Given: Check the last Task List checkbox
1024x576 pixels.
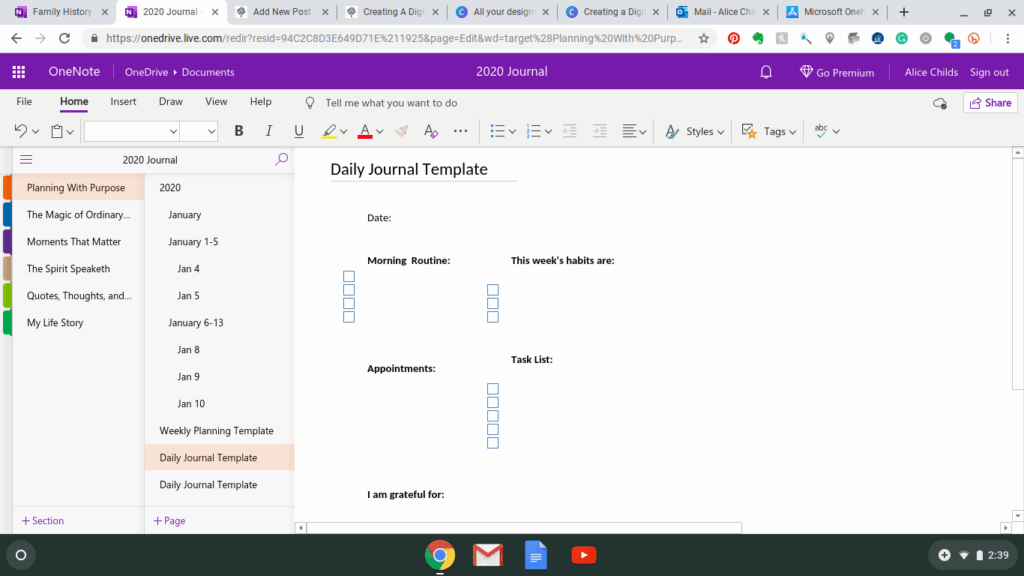Looking at the screenshot, I should click(x=492, y=443).
